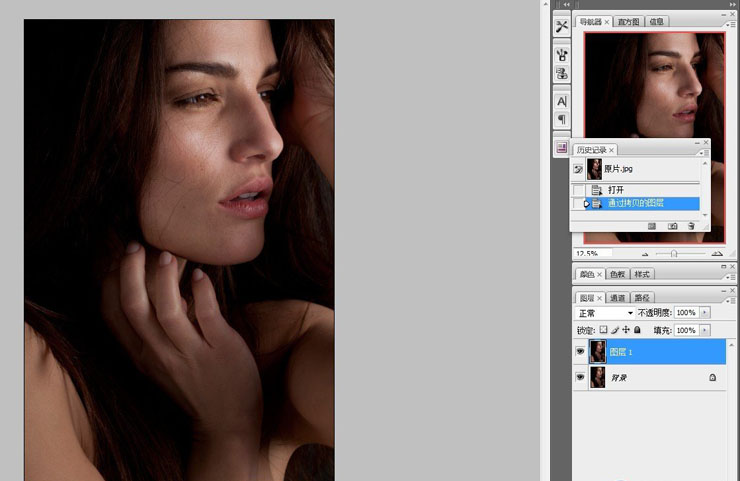740x481 pixels.
Task: Open the Brushes panel icon
Action: pyautogui.click(x=562, y=55)
